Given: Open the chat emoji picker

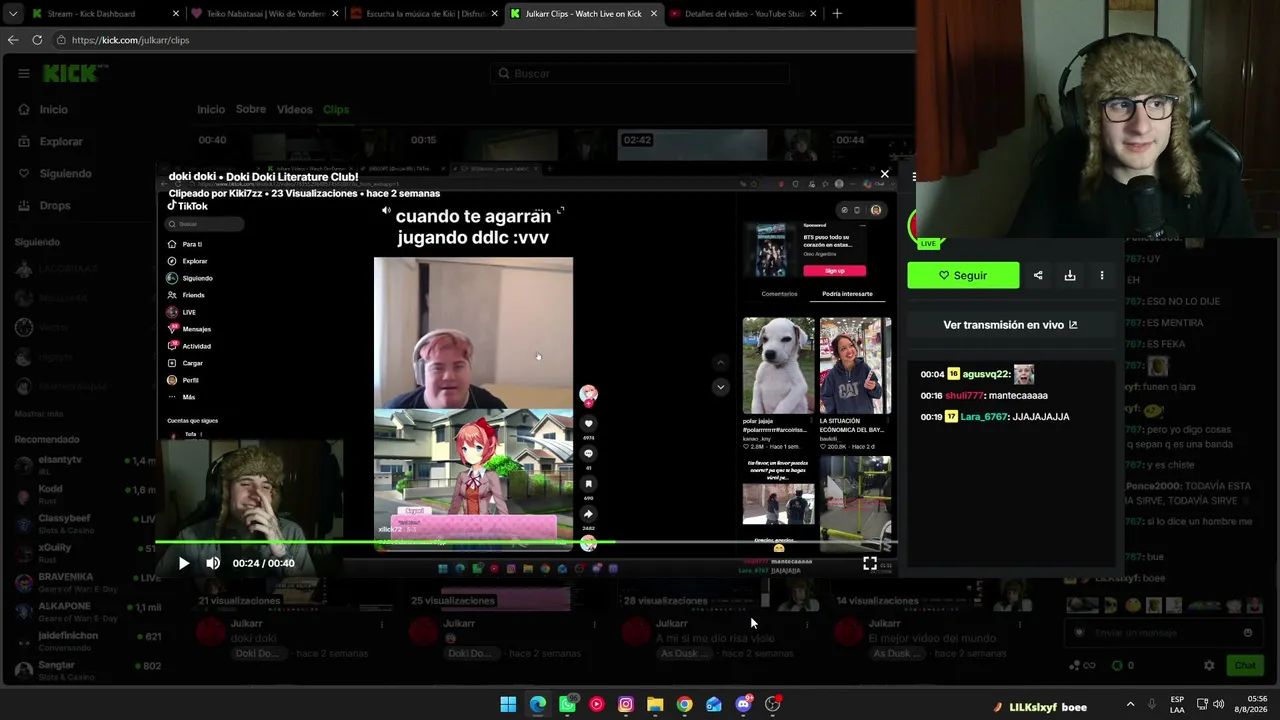Looking at the screenshot, I should pyautogui.click(x=1247, y=632).
